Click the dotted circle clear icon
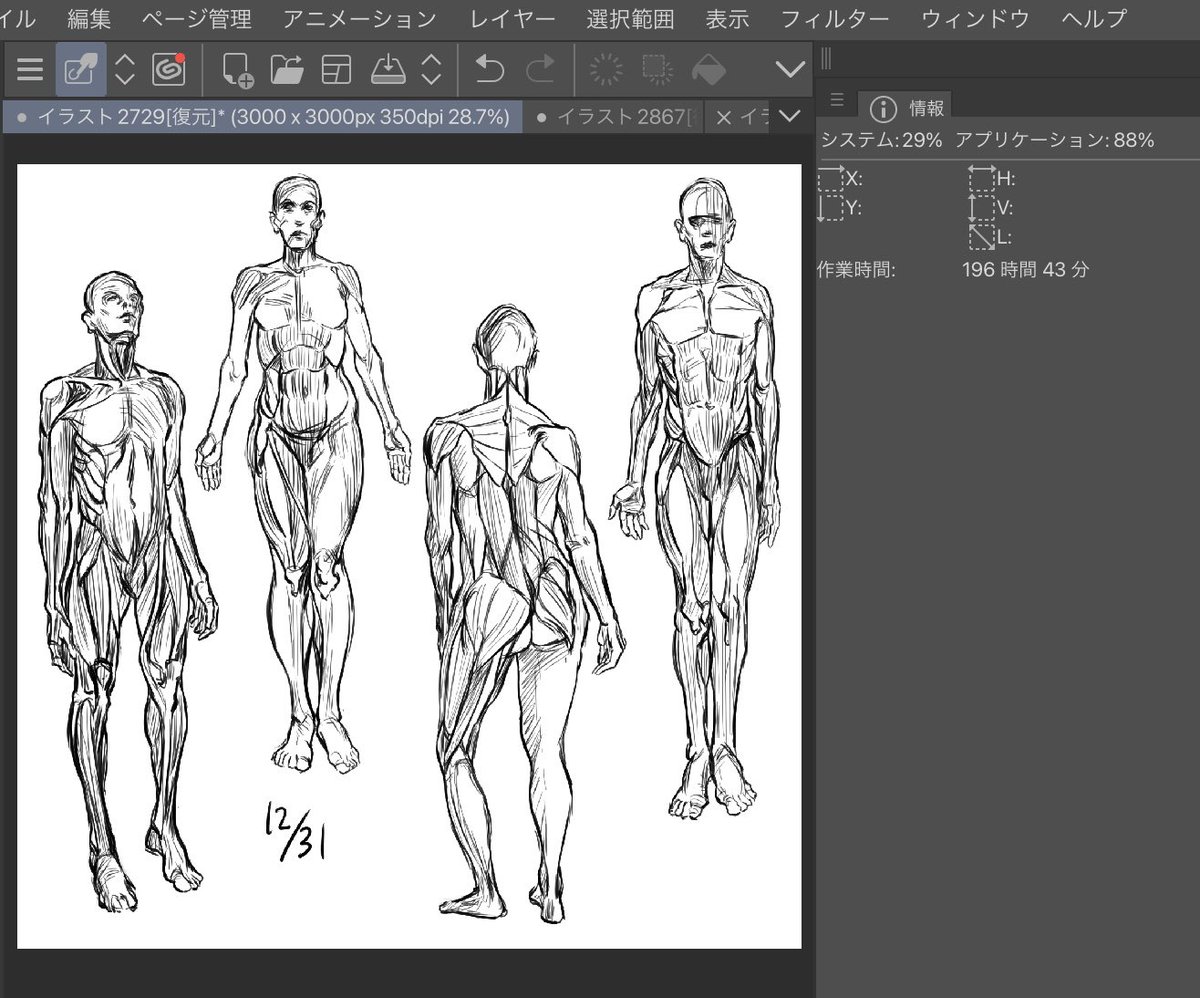Image resolution: width=1200 pixels, height=998 pixels. tap(606, 70)
